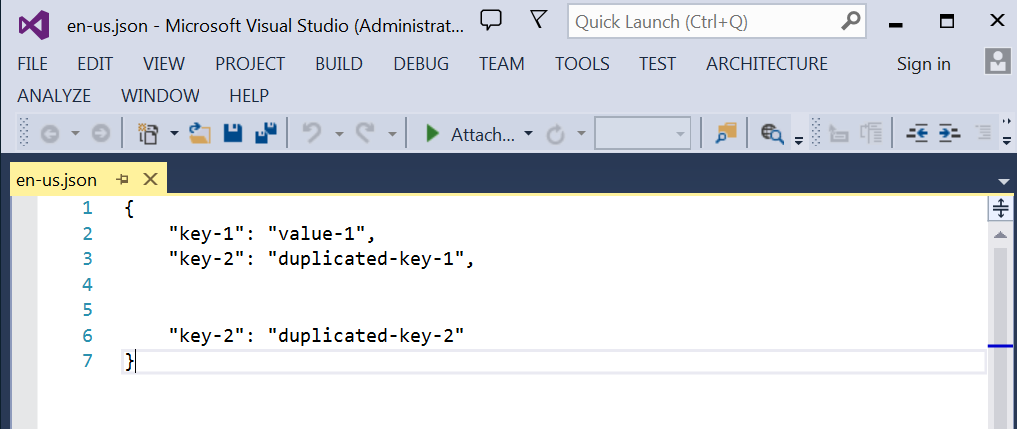Select the en-us.json document tab
This screenshot has height=429, width=1017.
tap(56, 180)
